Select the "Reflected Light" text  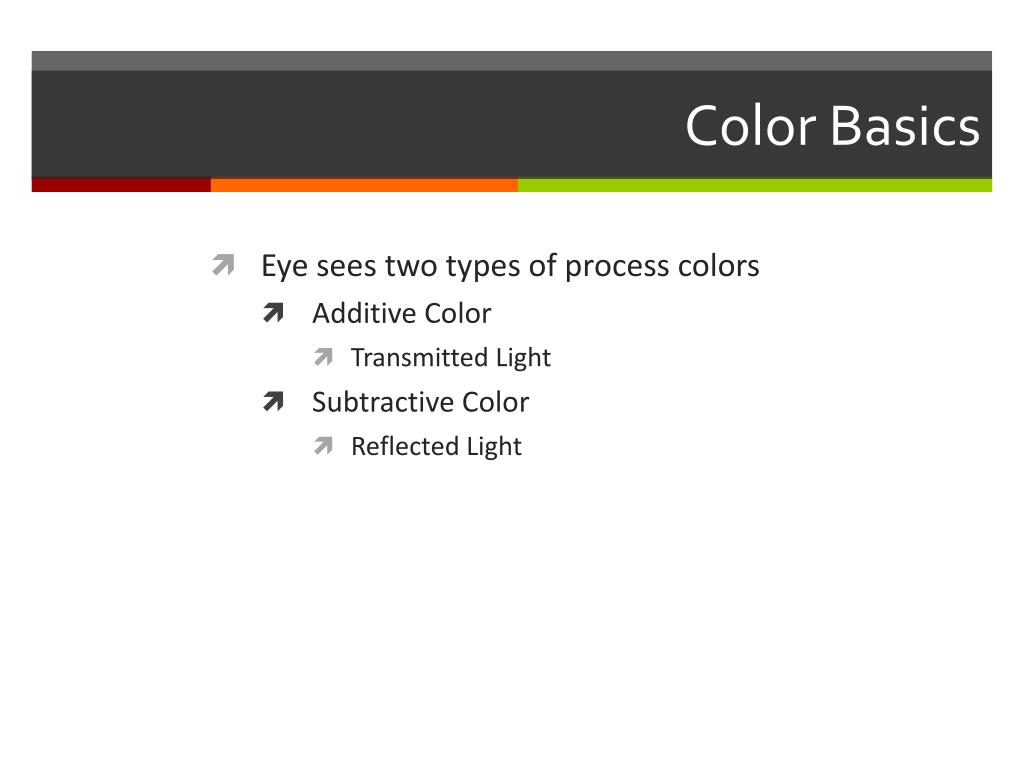click(436, 447)
